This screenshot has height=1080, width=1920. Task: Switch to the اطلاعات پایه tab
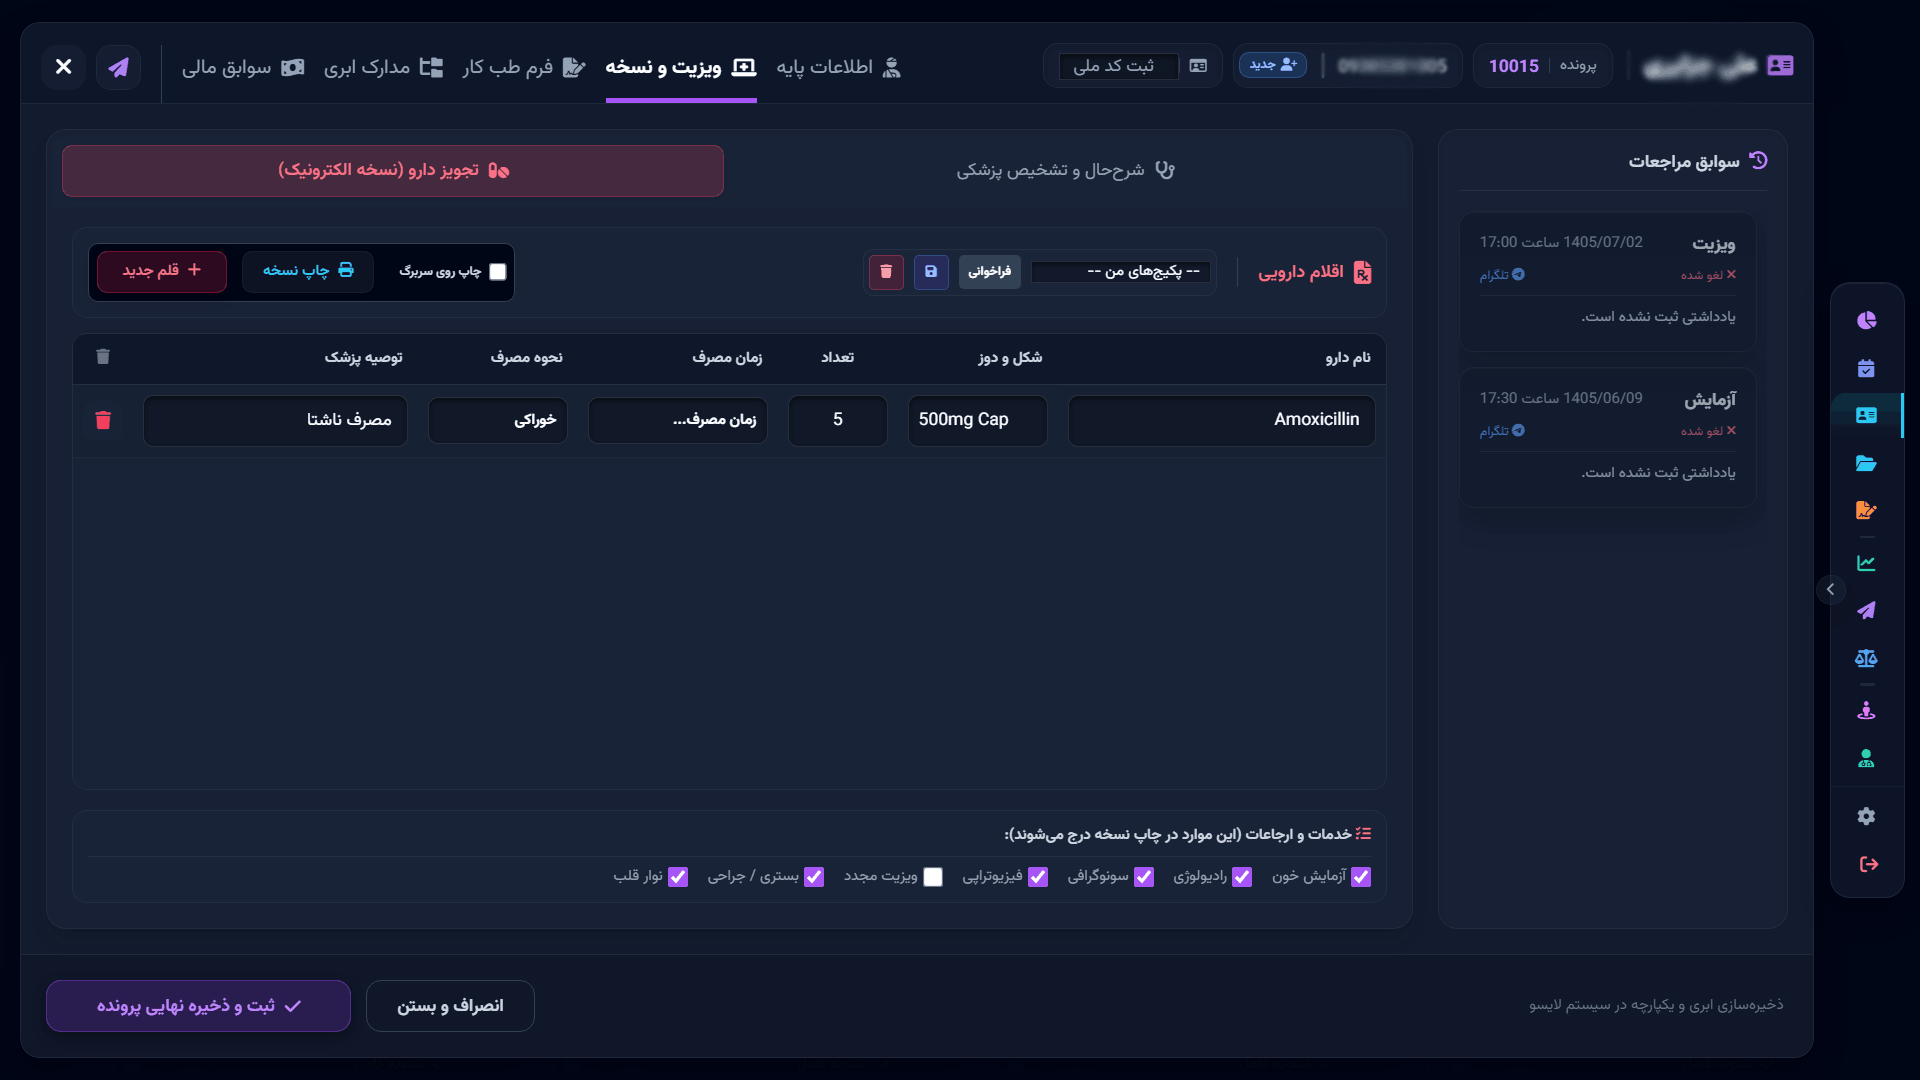(839, 67)
